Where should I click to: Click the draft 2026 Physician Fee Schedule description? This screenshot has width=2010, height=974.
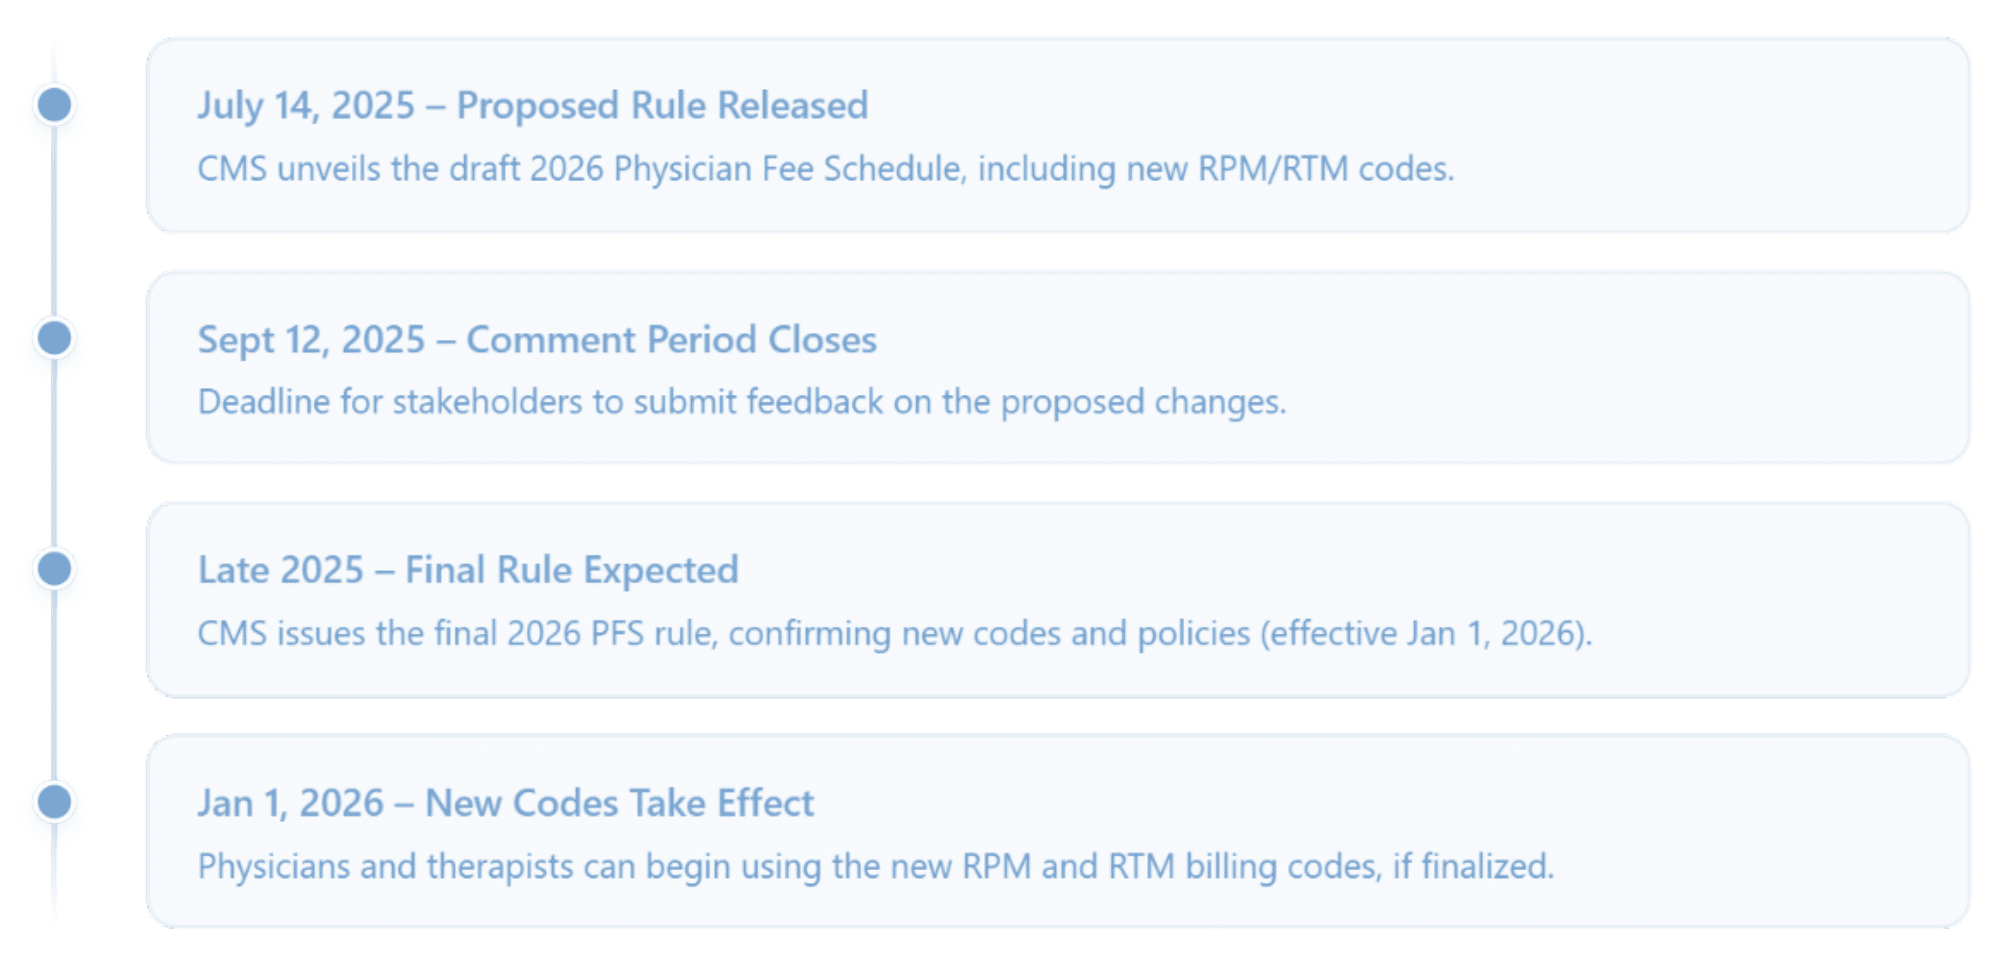coord(825,169)
